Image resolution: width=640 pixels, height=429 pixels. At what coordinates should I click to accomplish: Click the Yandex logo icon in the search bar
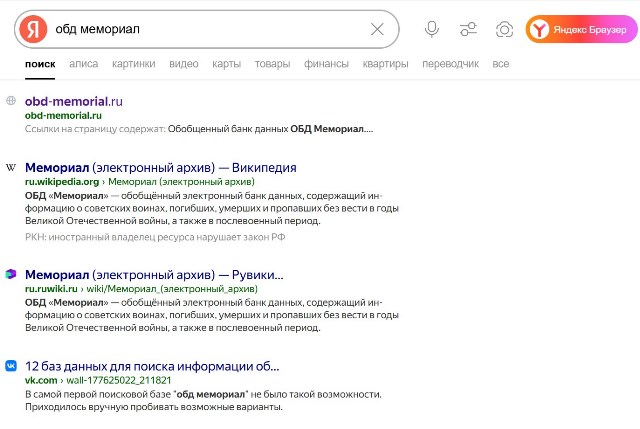click(x=33, y=29)
